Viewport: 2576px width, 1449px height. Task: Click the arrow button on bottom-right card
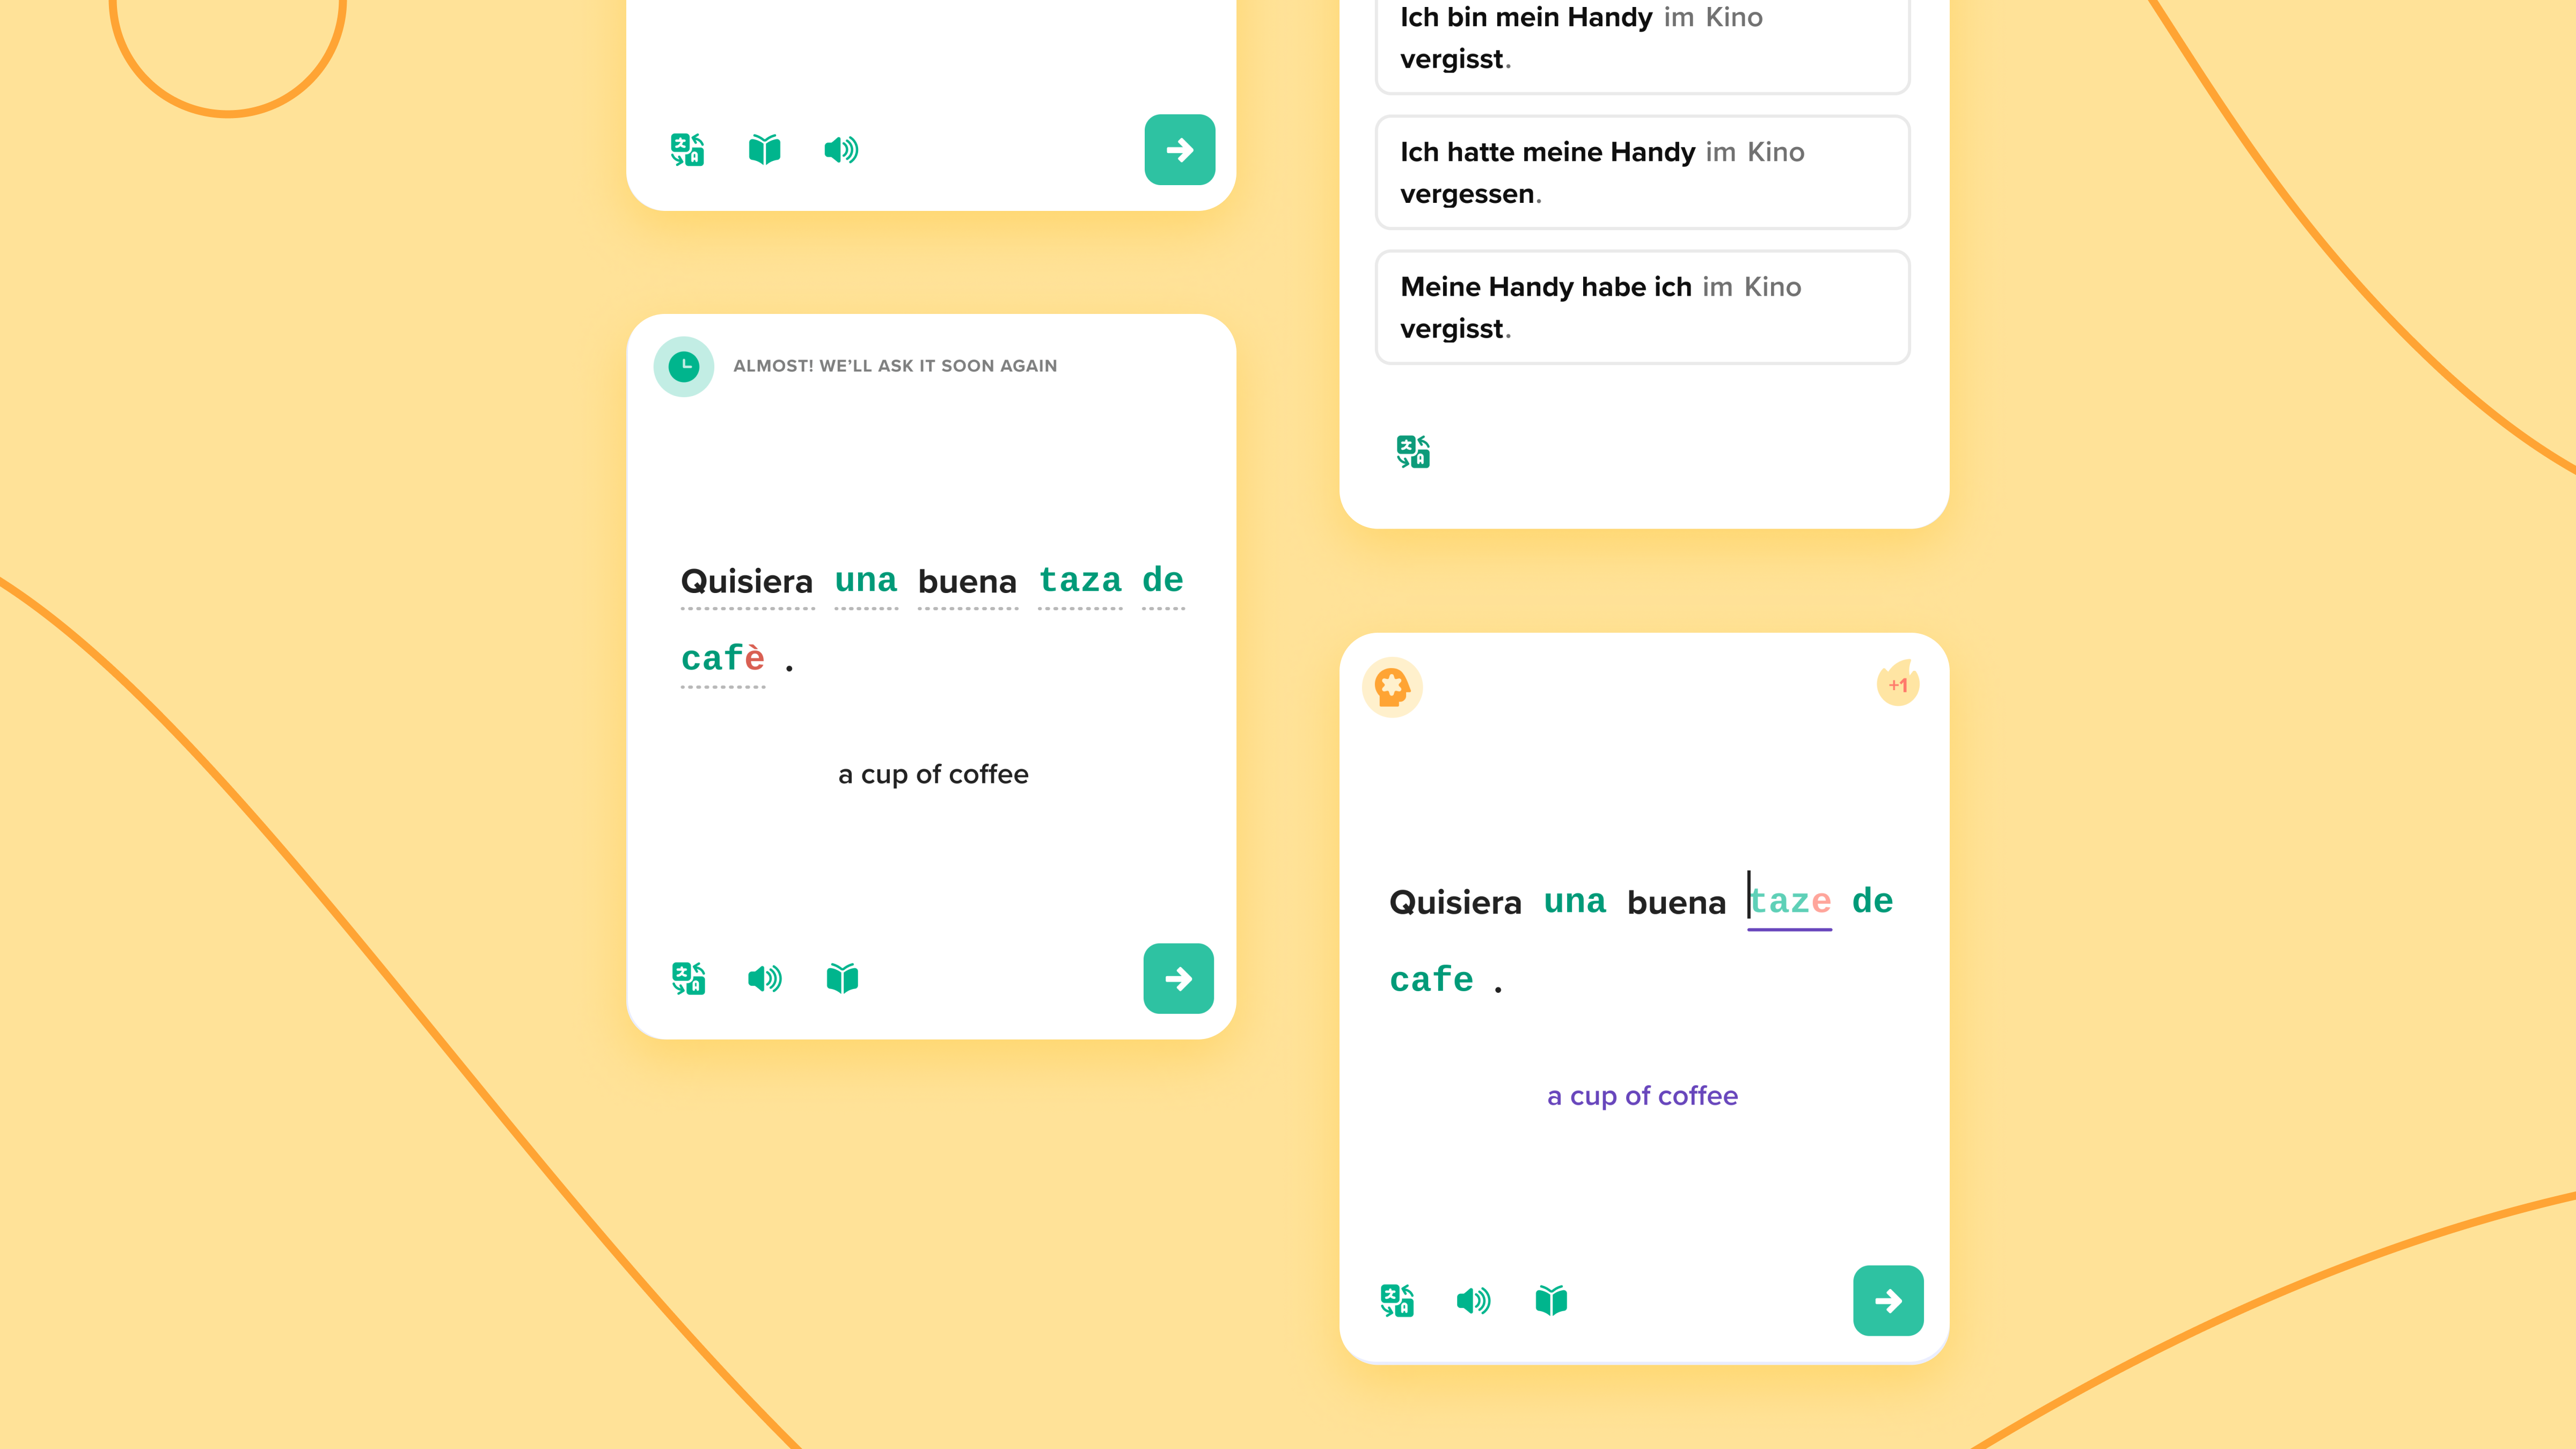[x=1888, y=1300]
